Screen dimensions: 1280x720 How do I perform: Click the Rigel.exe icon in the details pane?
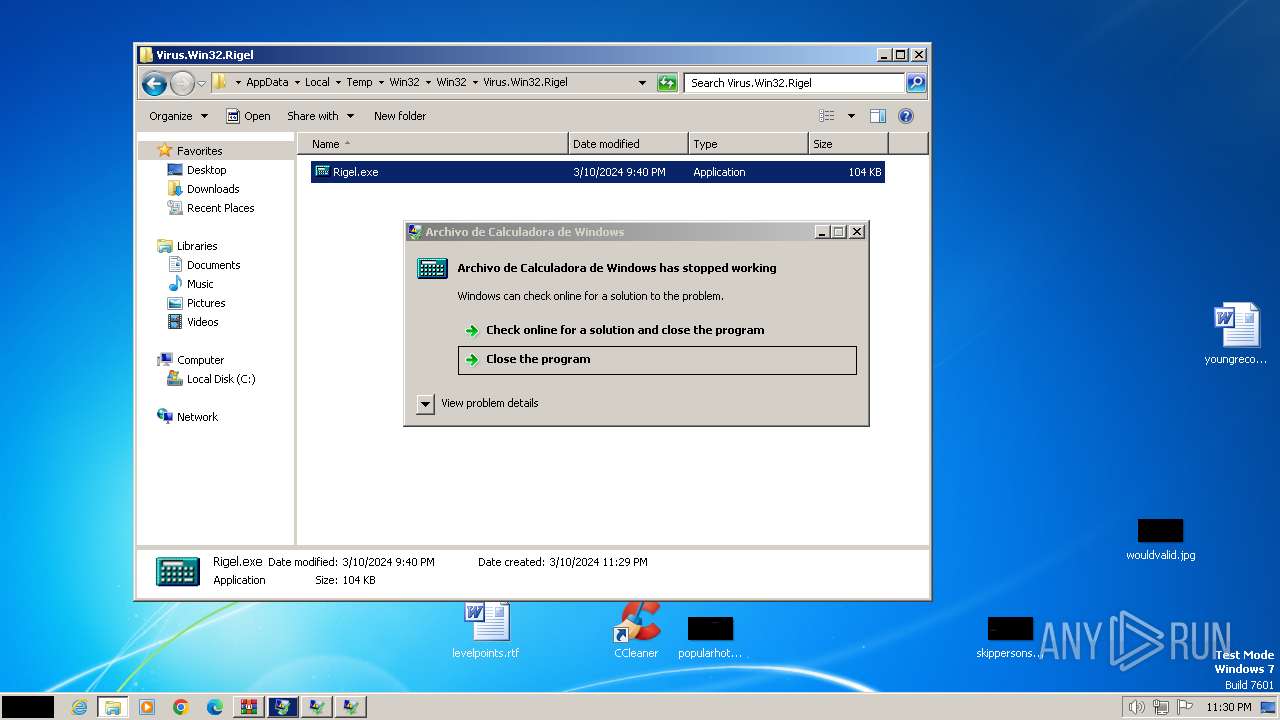pos(178,572)
